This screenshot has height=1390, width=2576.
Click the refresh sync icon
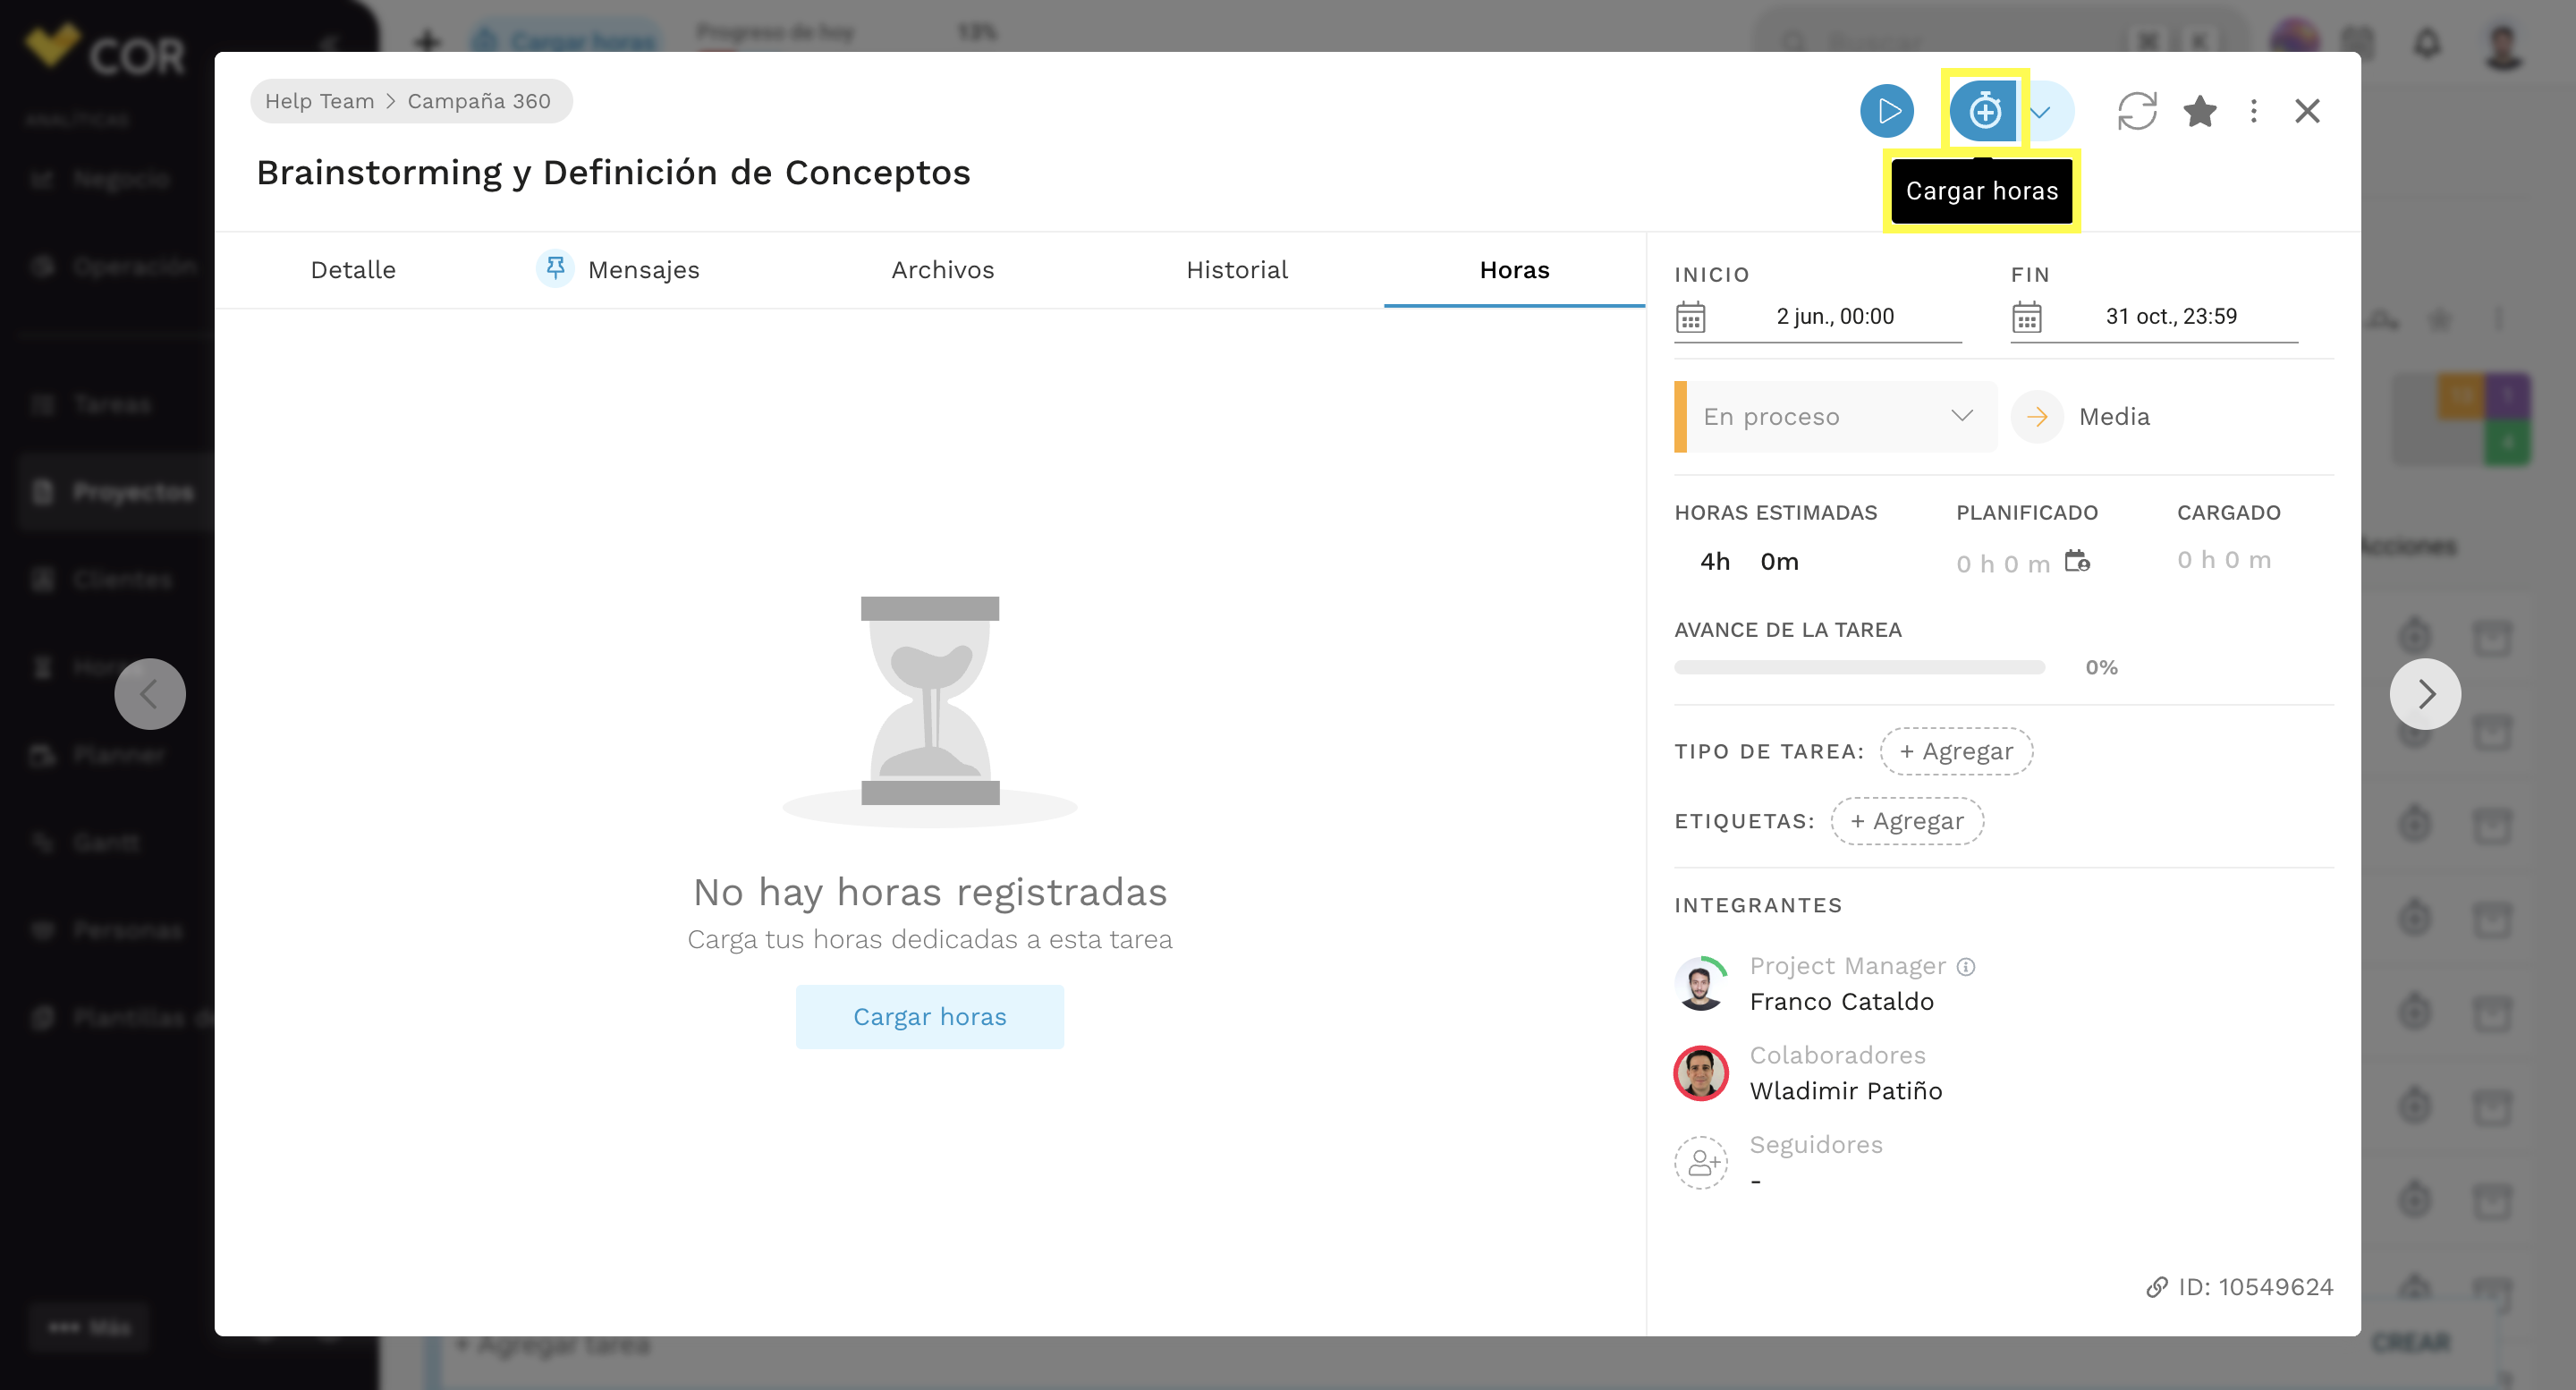(2136, 111)
